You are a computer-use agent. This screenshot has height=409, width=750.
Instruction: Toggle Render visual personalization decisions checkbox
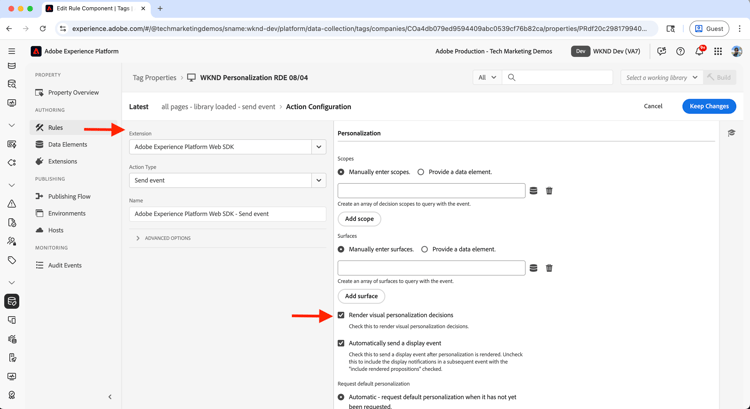coord(341,315)
